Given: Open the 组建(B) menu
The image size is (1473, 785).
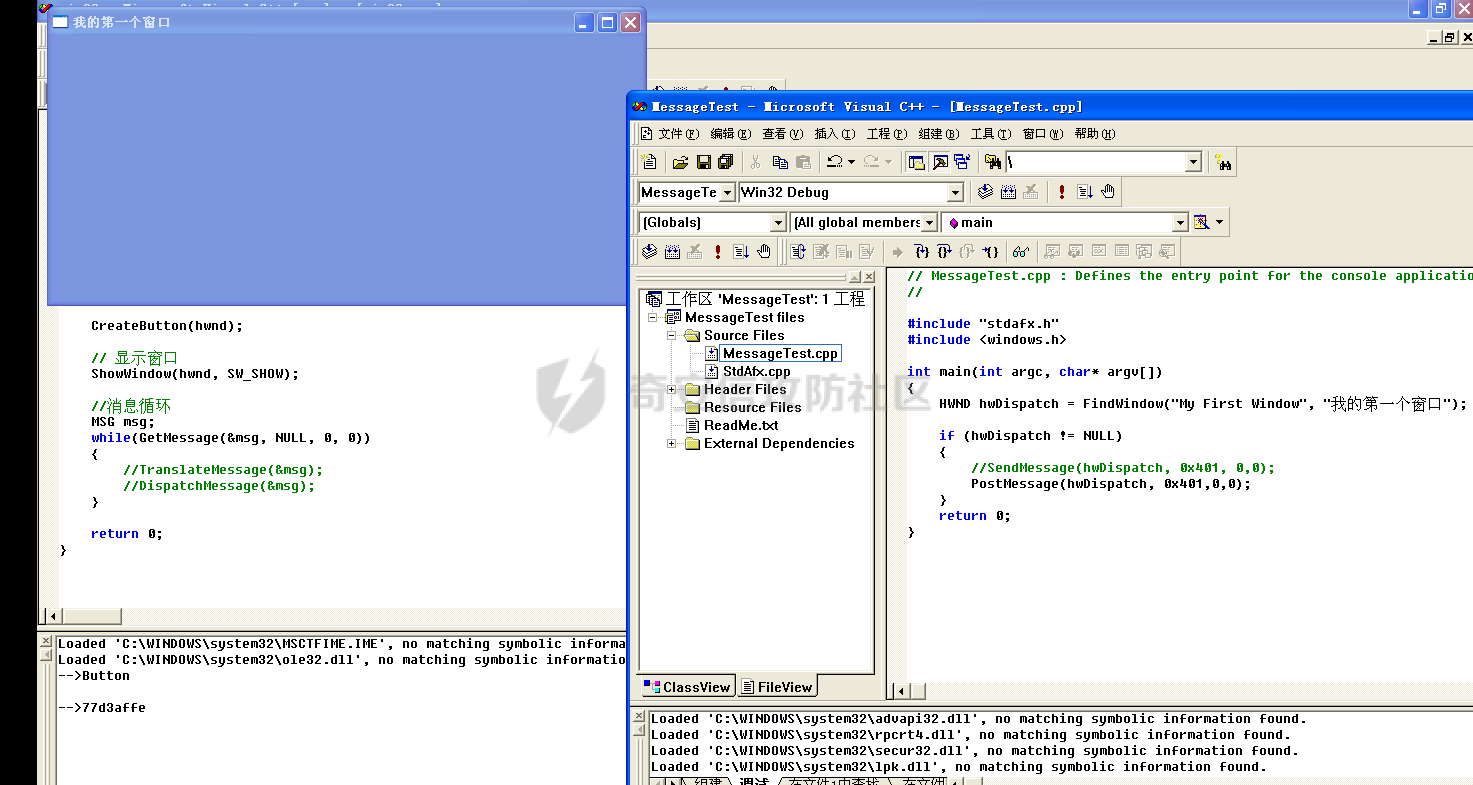Looking at the screenshot, I should tap(938, 134).
